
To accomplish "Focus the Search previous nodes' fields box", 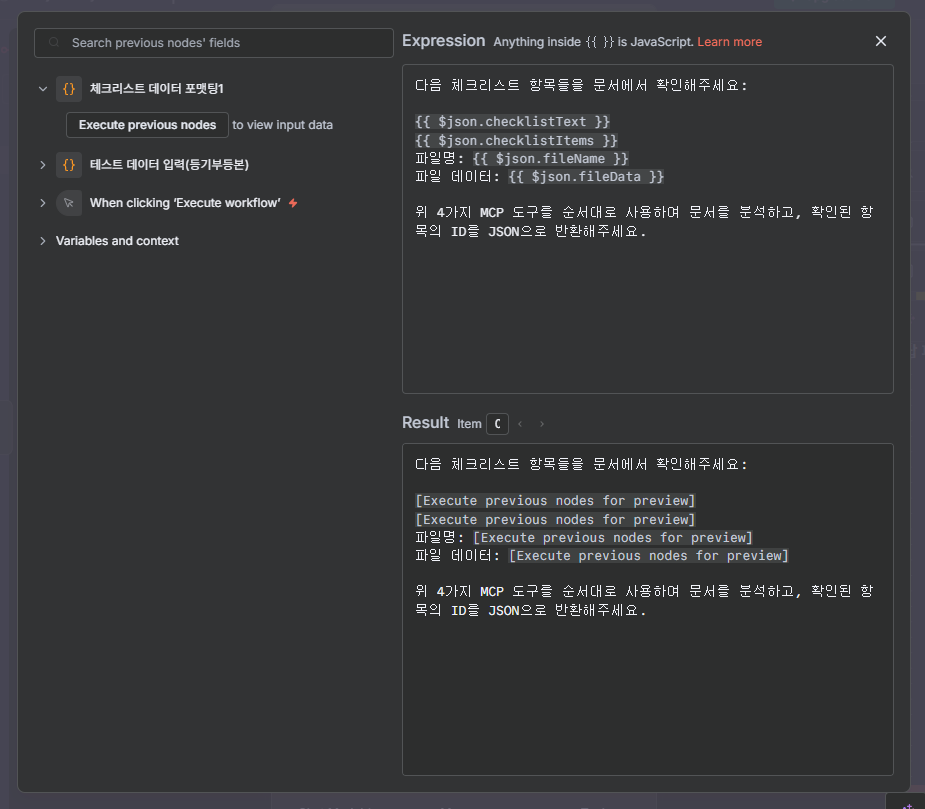I will (220, 43).
